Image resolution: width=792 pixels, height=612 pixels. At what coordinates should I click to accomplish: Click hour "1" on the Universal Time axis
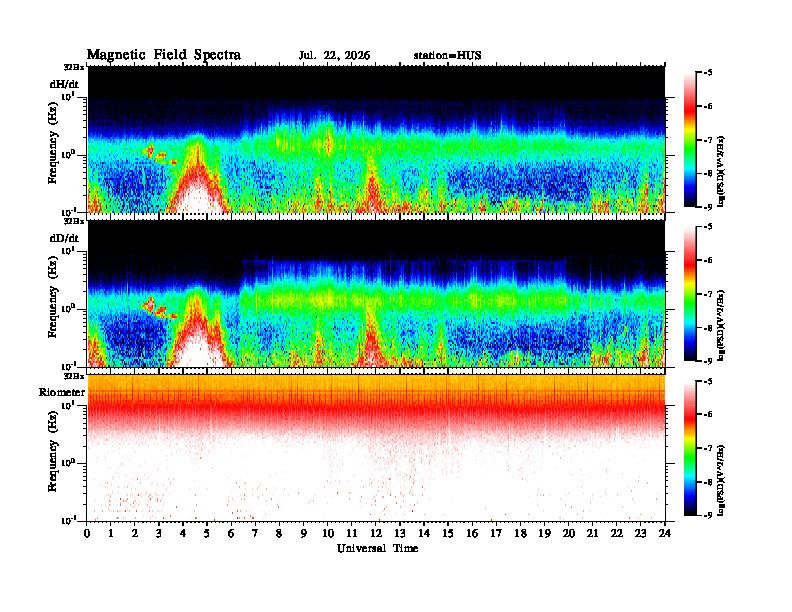tap(111, 533)
